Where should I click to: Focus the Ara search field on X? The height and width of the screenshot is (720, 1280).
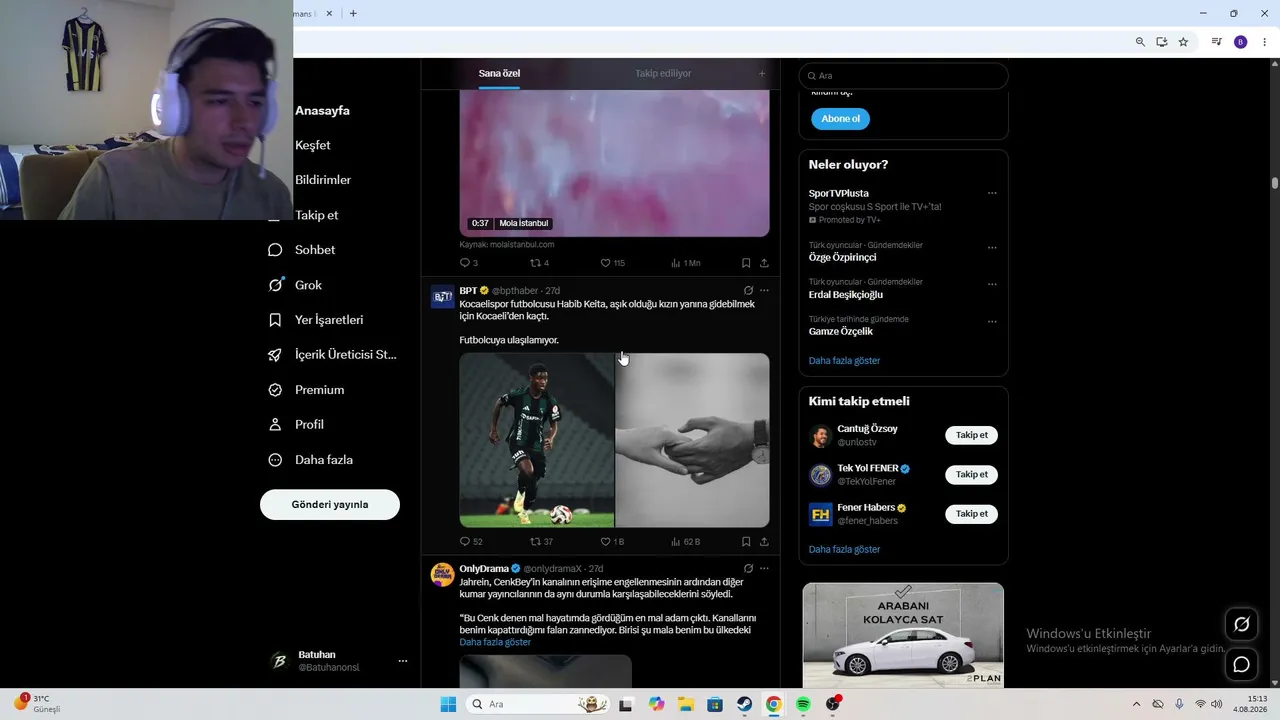click(x=903, y=76)
